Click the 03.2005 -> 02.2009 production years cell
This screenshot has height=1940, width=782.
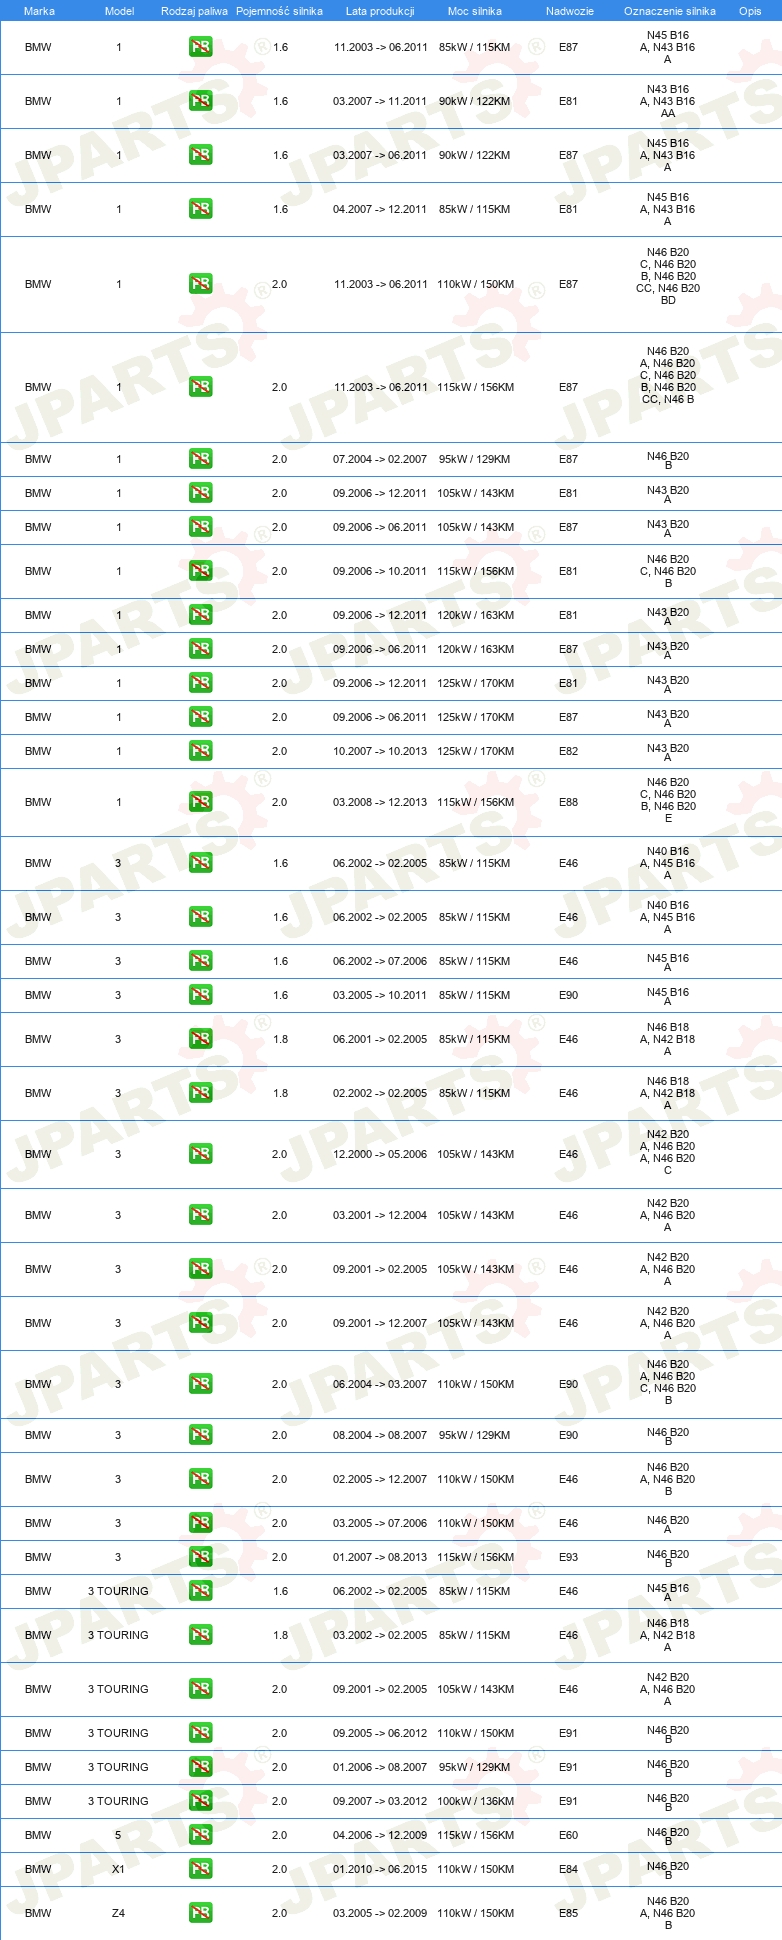(380, 1913)
